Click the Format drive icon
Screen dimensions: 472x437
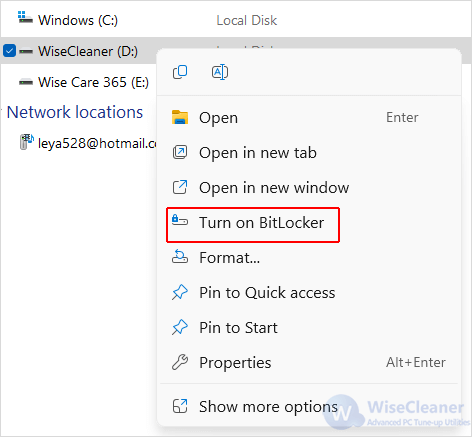click(x=180, y=257)
